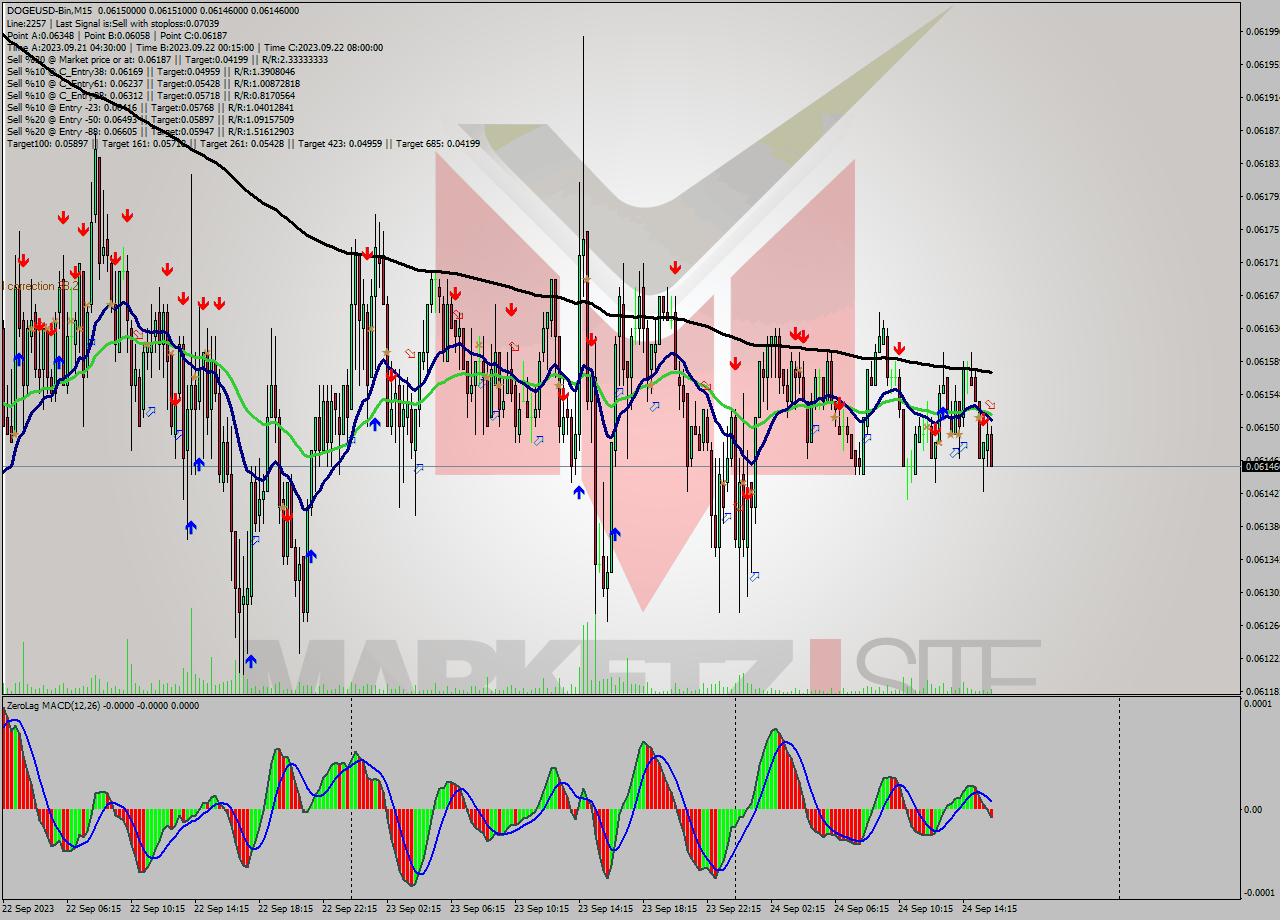
Task: Click the '24 Sep 10:15' time label
Action: (925, 909)
